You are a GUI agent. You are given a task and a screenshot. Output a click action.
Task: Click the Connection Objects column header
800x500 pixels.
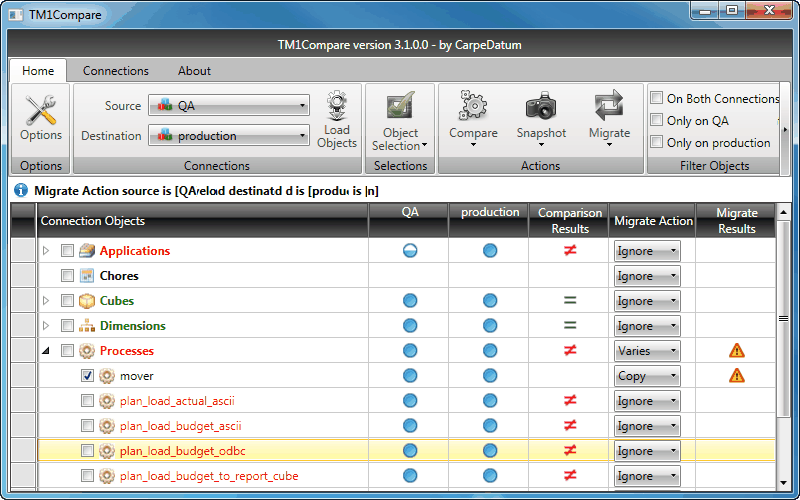203,220
